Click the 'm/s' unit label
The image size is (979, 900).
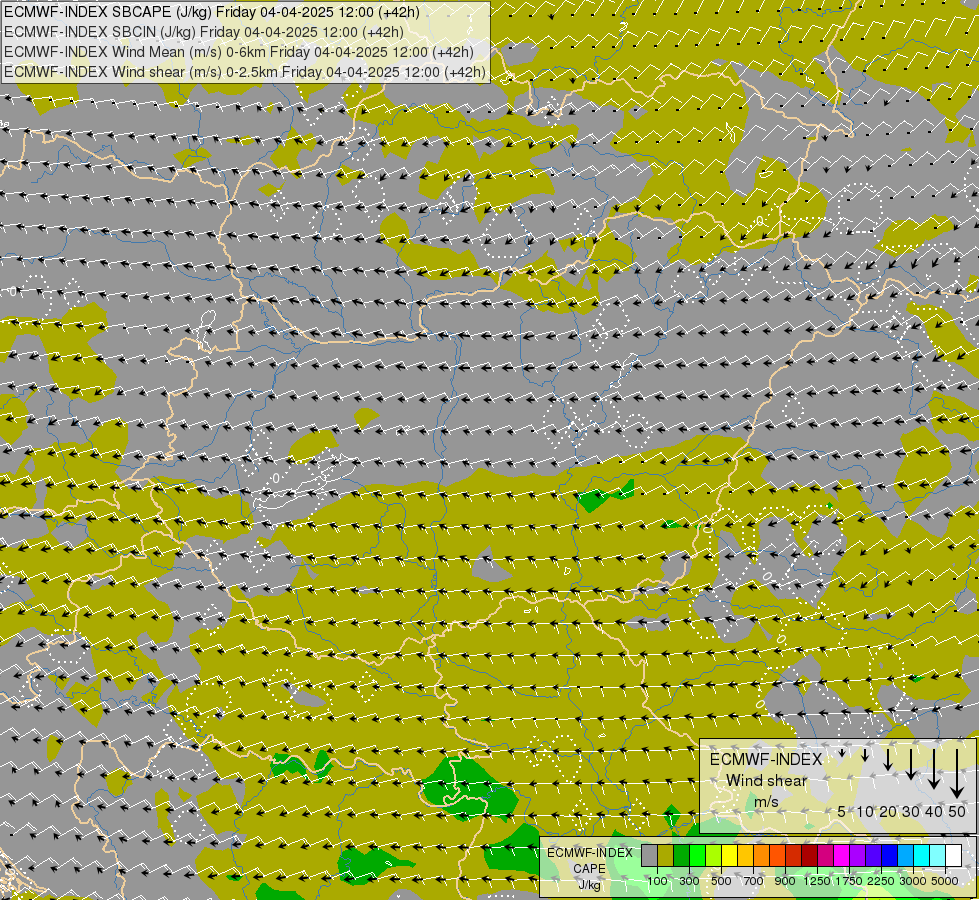tap(766, 801)
